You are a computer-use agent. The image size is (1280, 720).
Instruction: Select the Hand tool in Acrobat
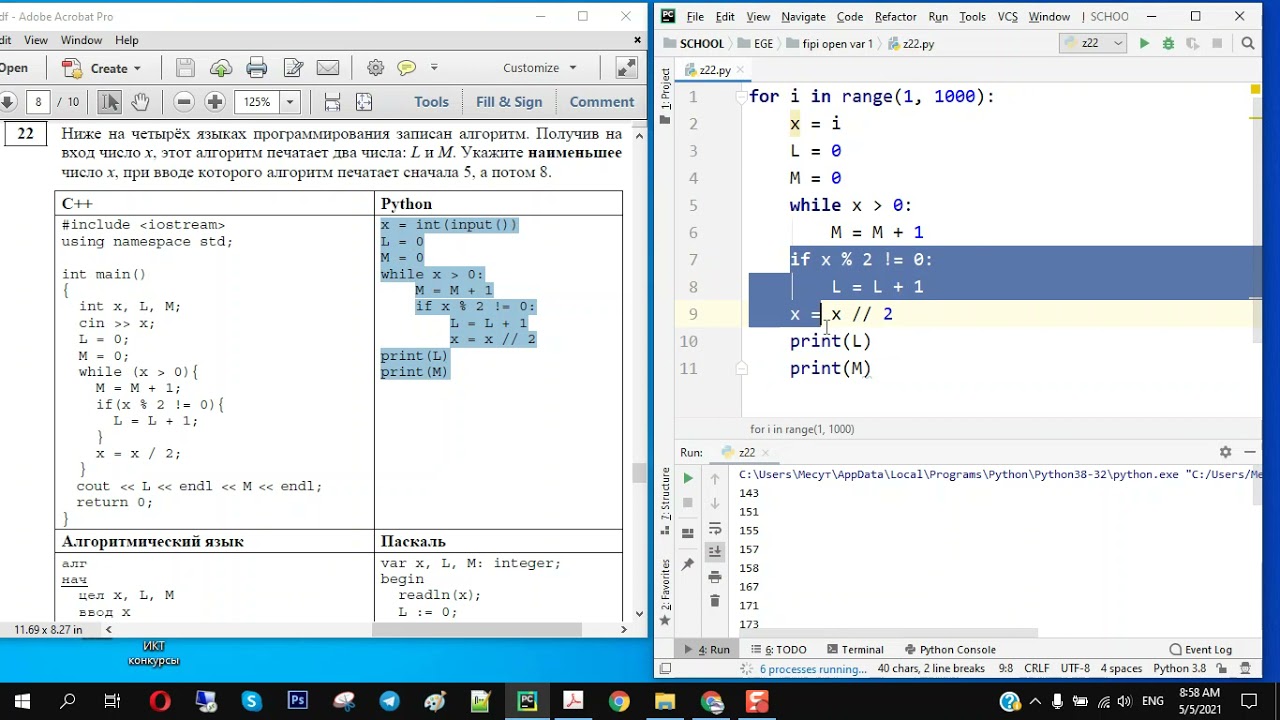140,102
